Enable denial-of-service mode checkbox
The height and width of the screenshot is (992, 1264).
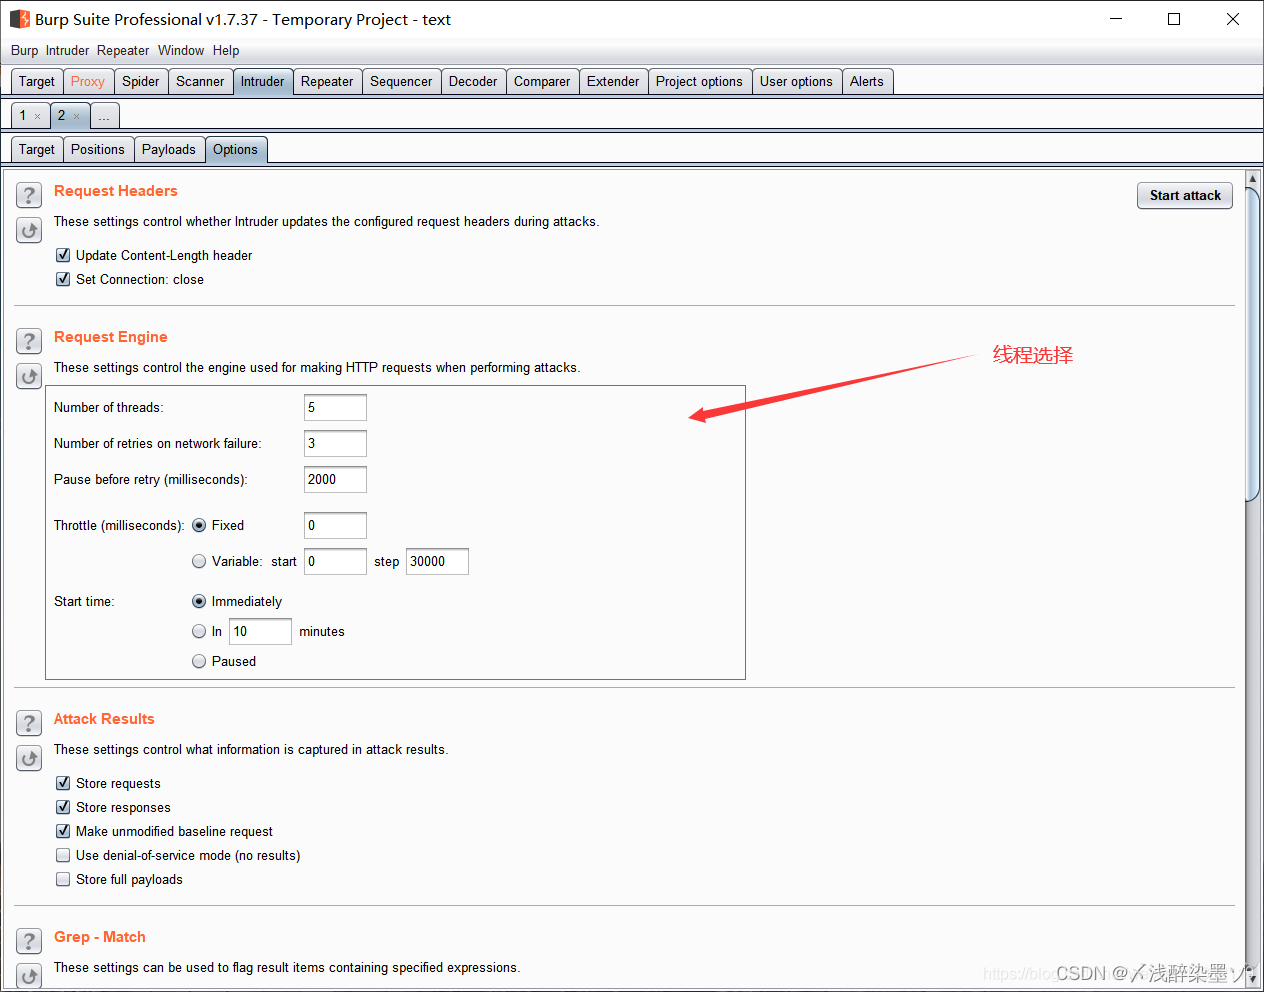click(x=63, y=855)
